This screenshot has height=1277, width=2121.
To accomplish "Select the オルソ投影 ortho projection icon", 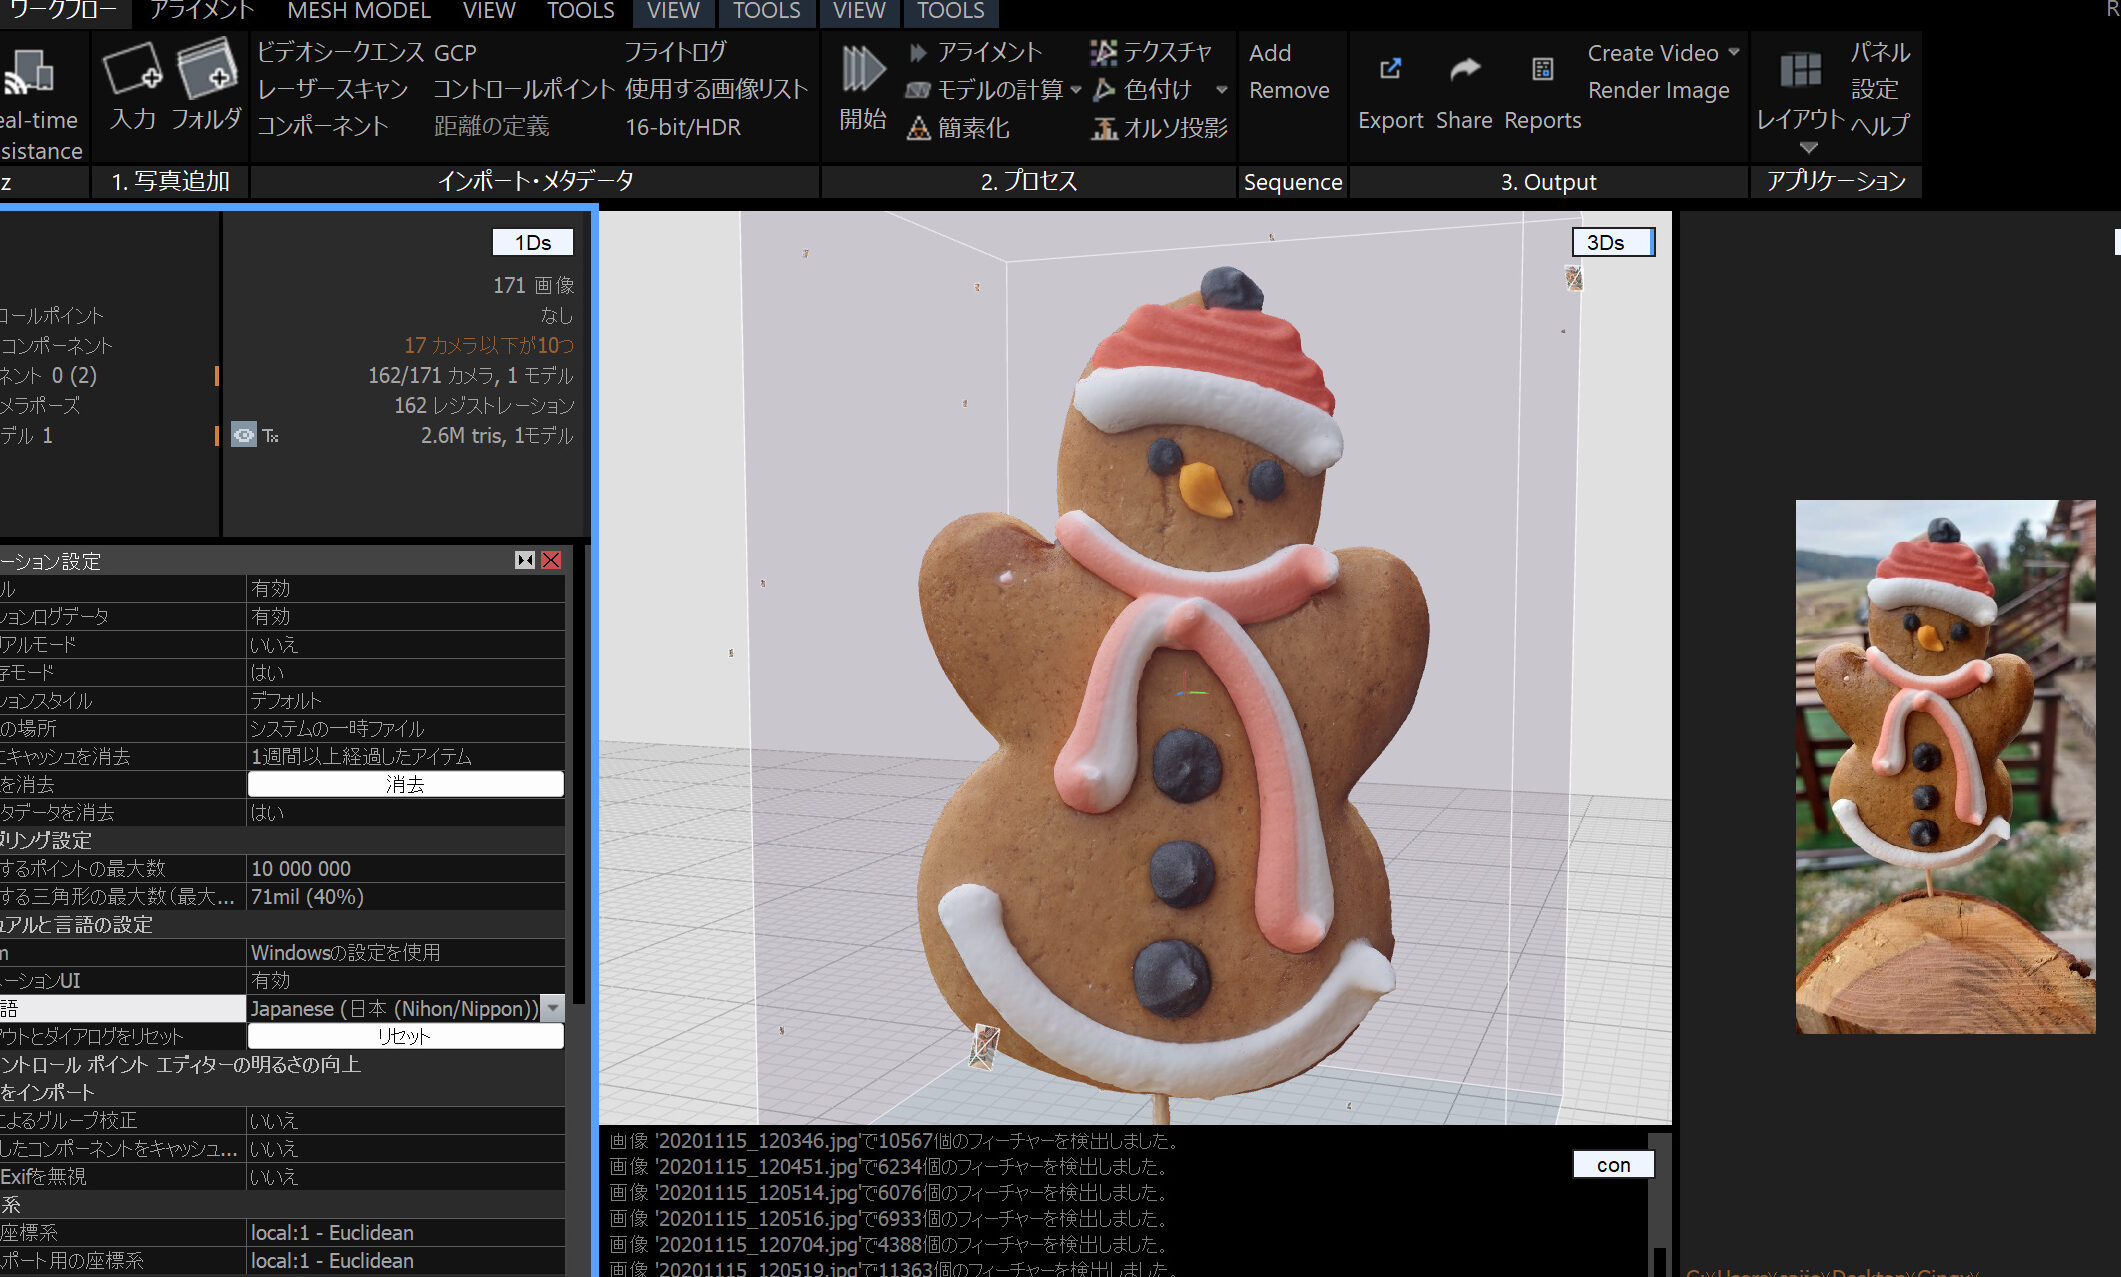I will click(1103, 129).
